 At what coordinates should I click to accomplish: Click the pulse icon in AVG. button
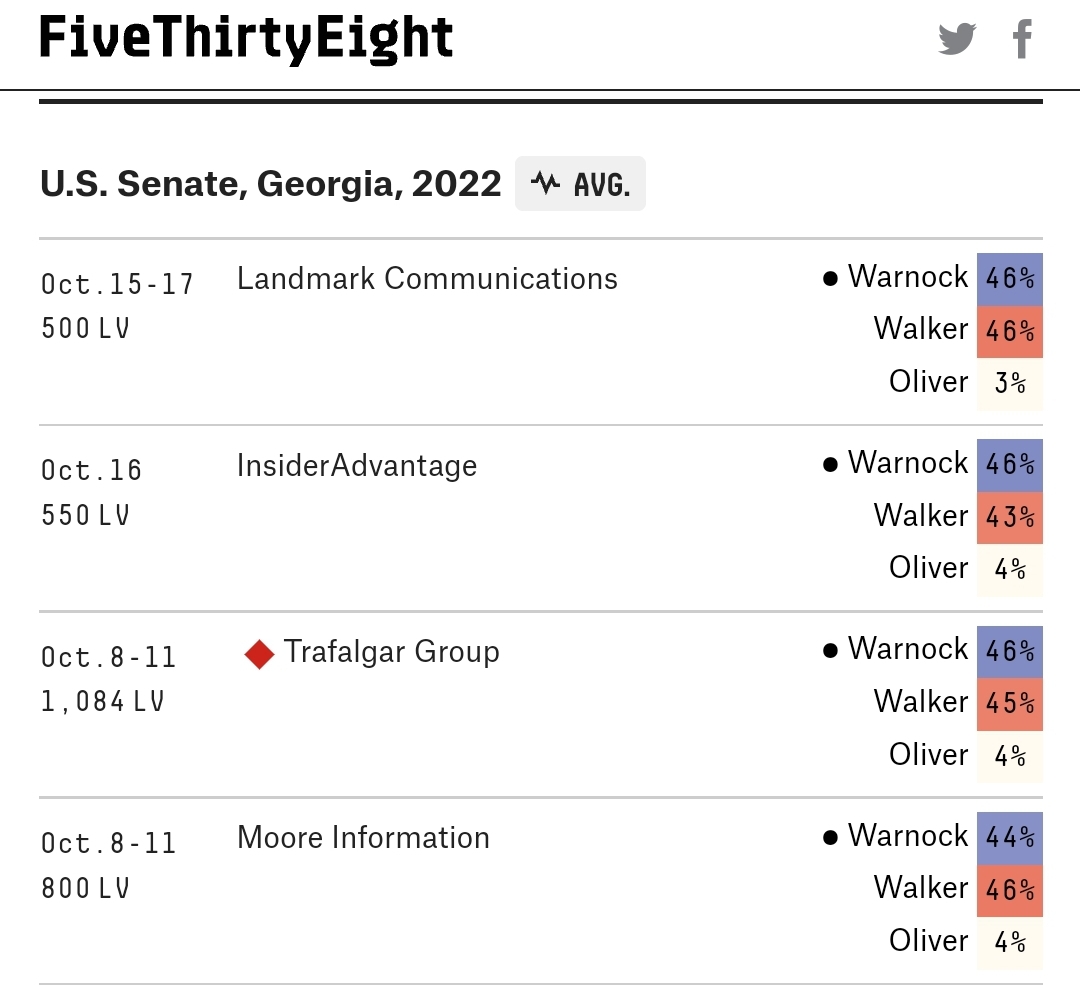tap(546, 183)
